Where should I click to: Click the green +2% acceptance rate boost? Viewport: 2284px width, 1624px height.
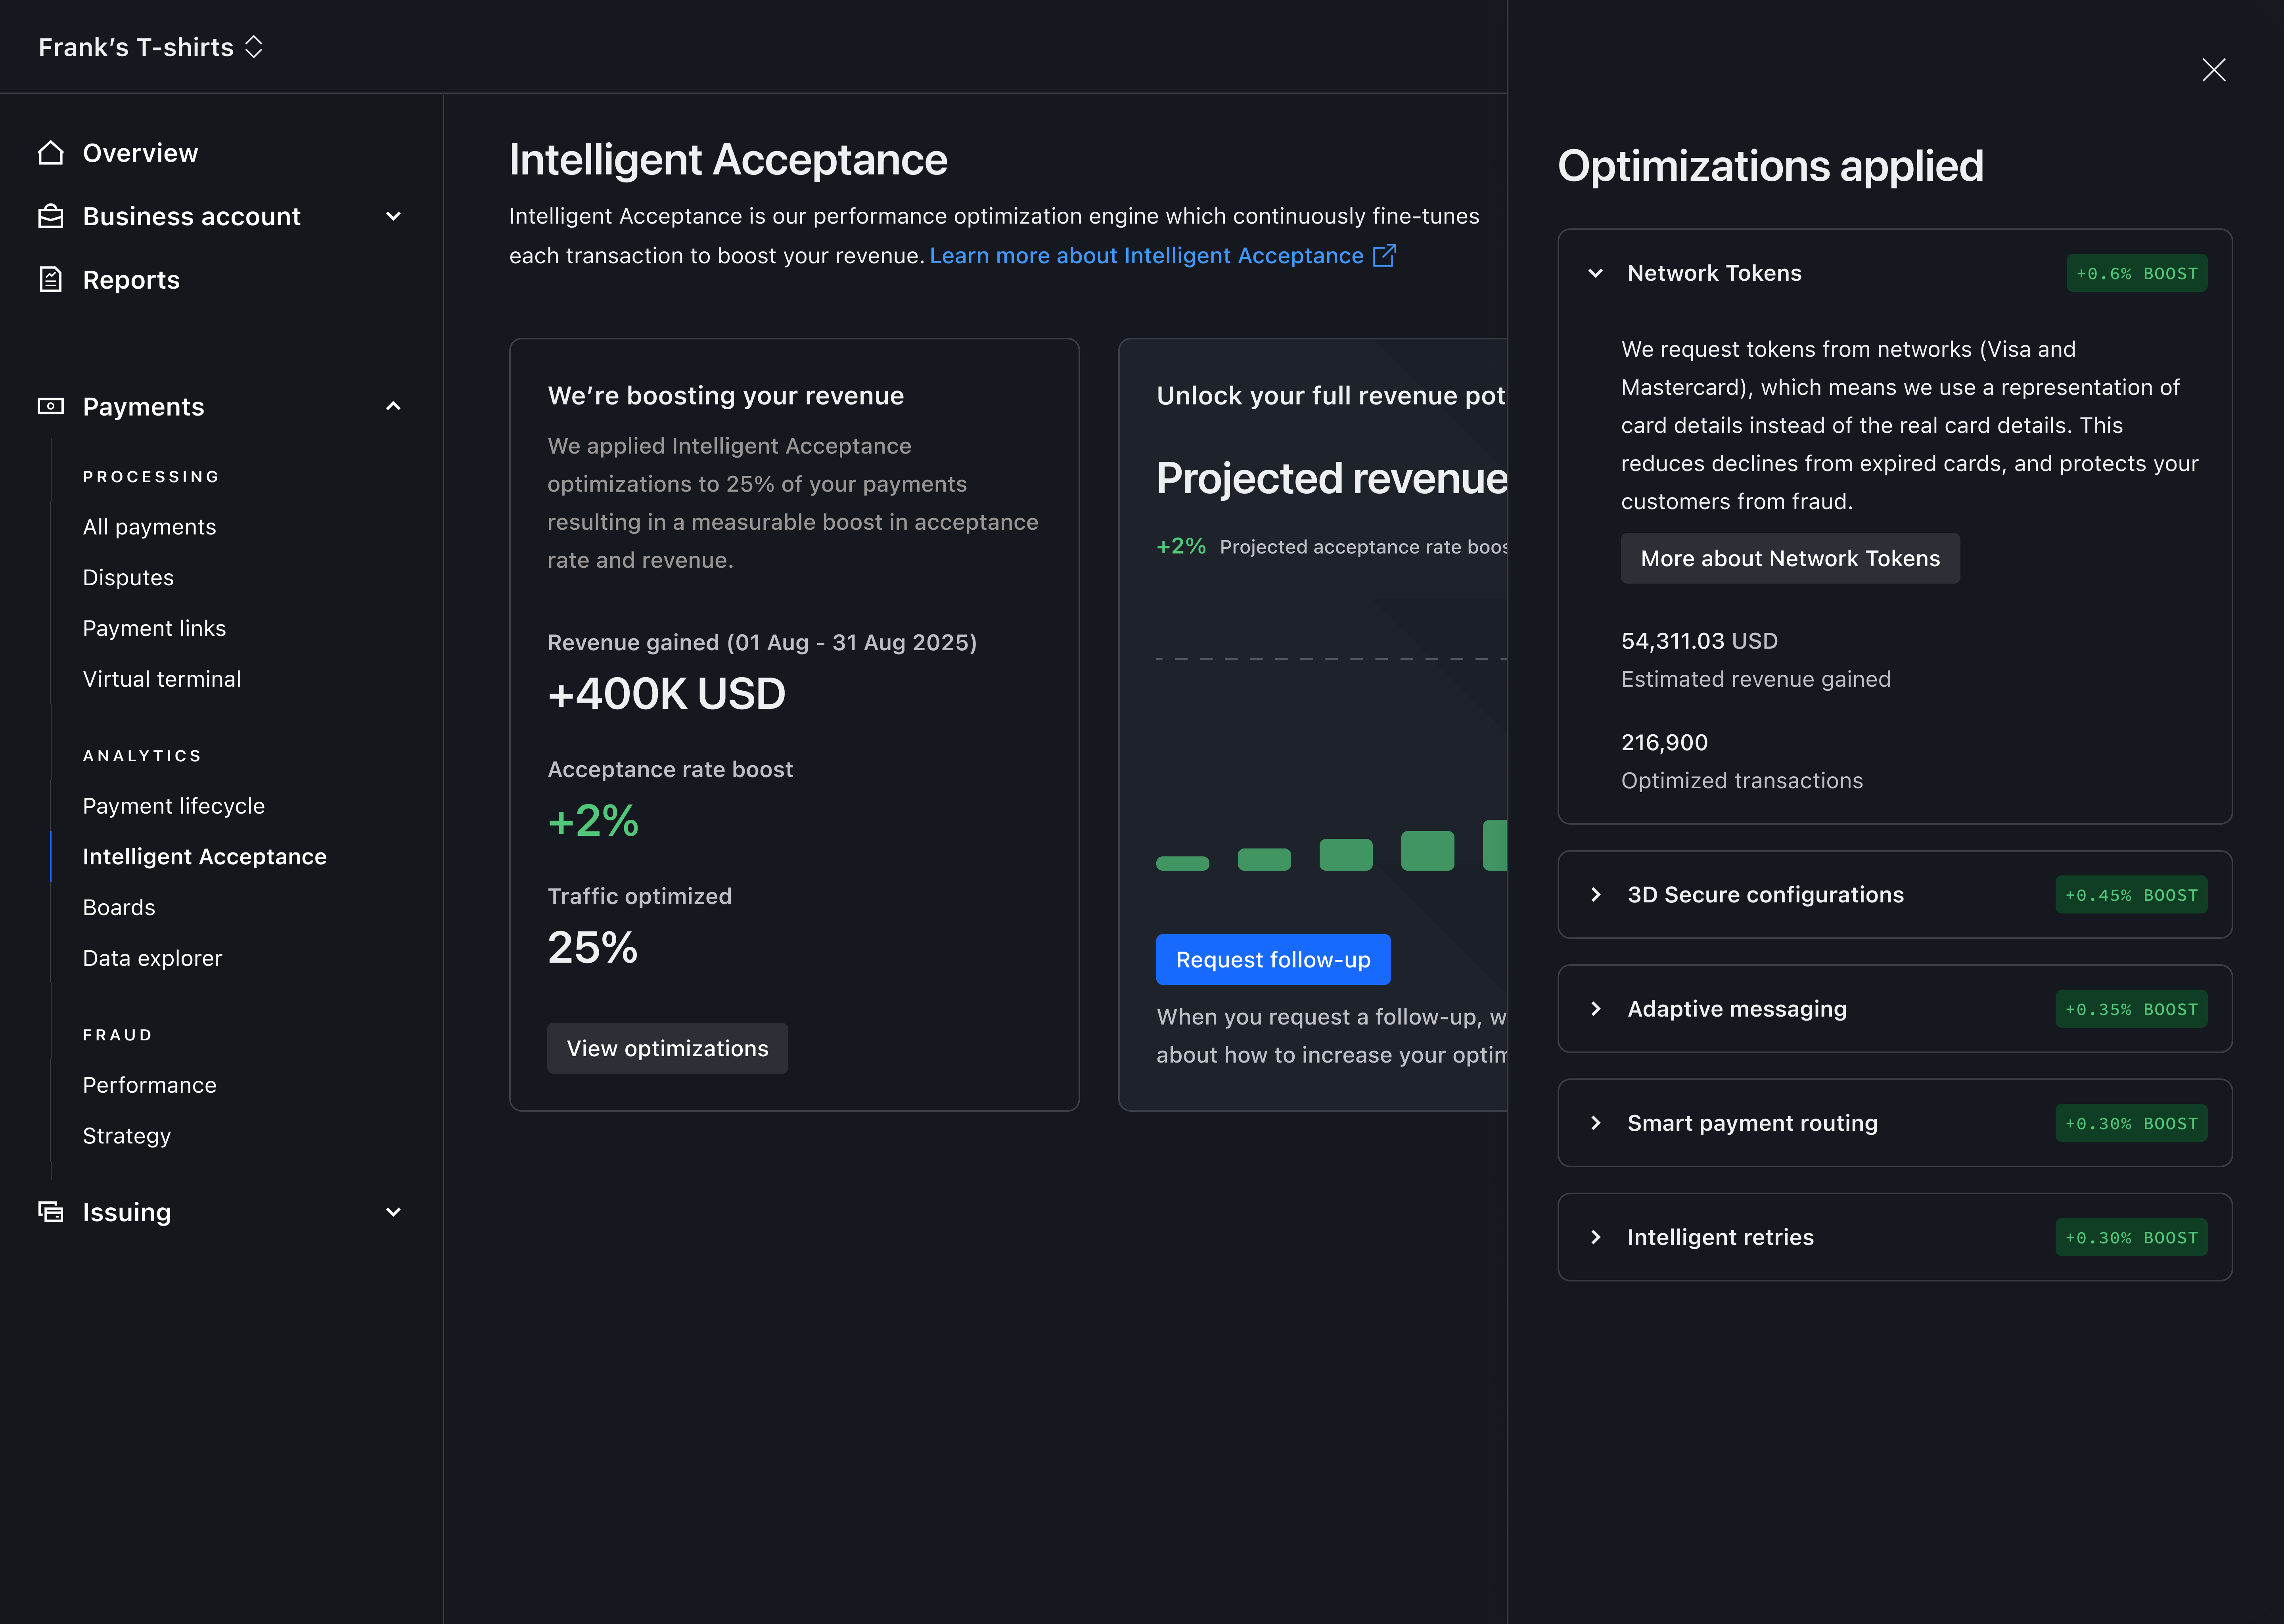(593, 821)
